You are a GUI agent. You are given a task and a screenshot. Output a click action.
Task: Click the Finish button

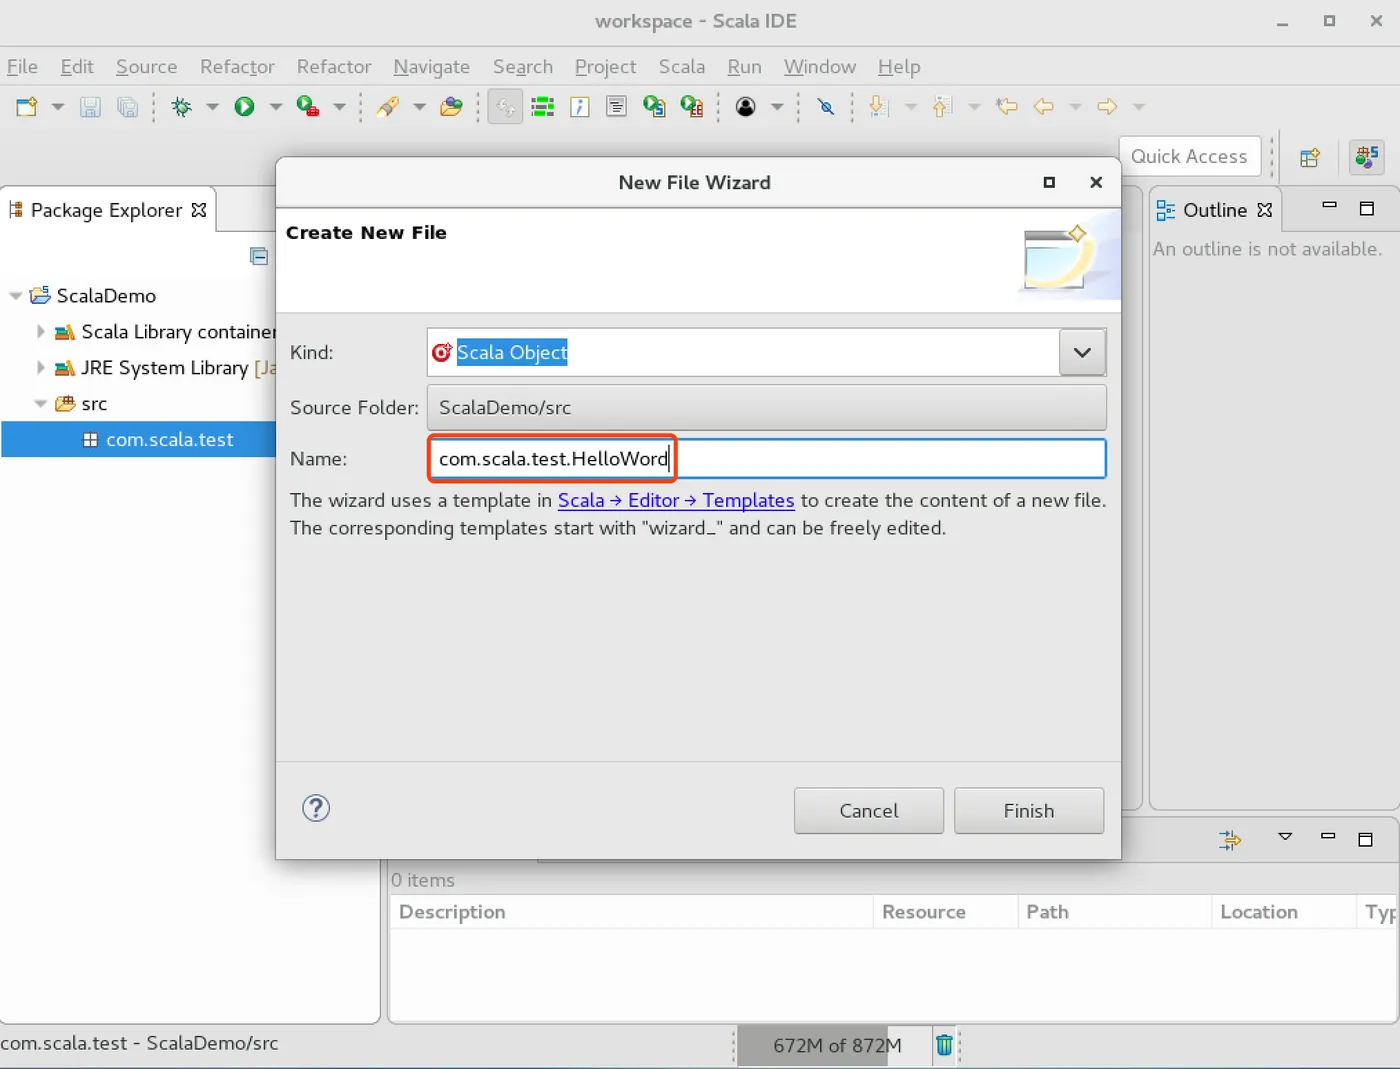1028,811
